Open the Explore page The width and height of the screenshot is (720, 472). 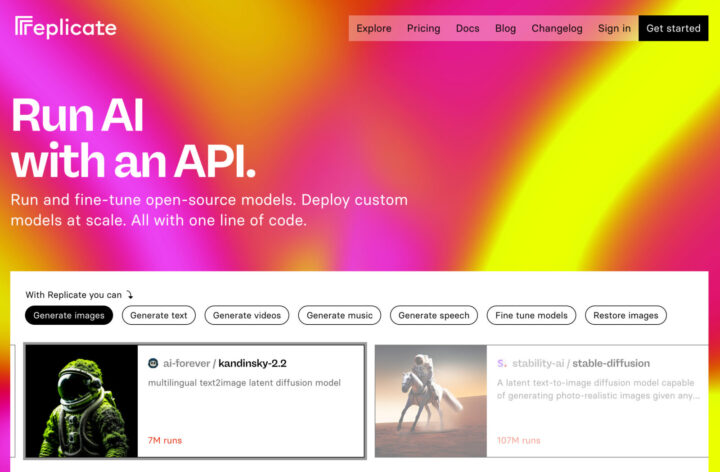pyautogui.click(x=374, y=28)
